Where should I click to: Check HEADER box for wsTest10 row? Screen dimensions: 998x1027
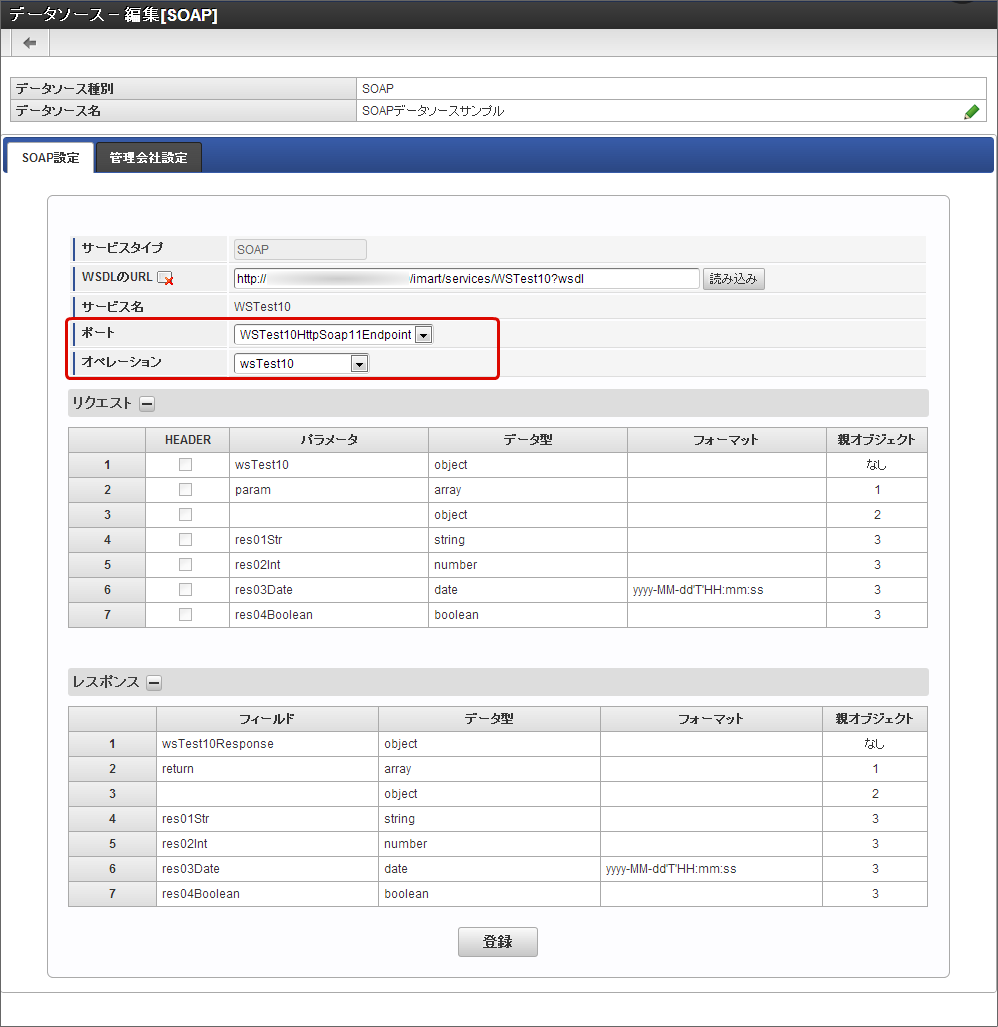pyautogui.click(x=185, y=465)
